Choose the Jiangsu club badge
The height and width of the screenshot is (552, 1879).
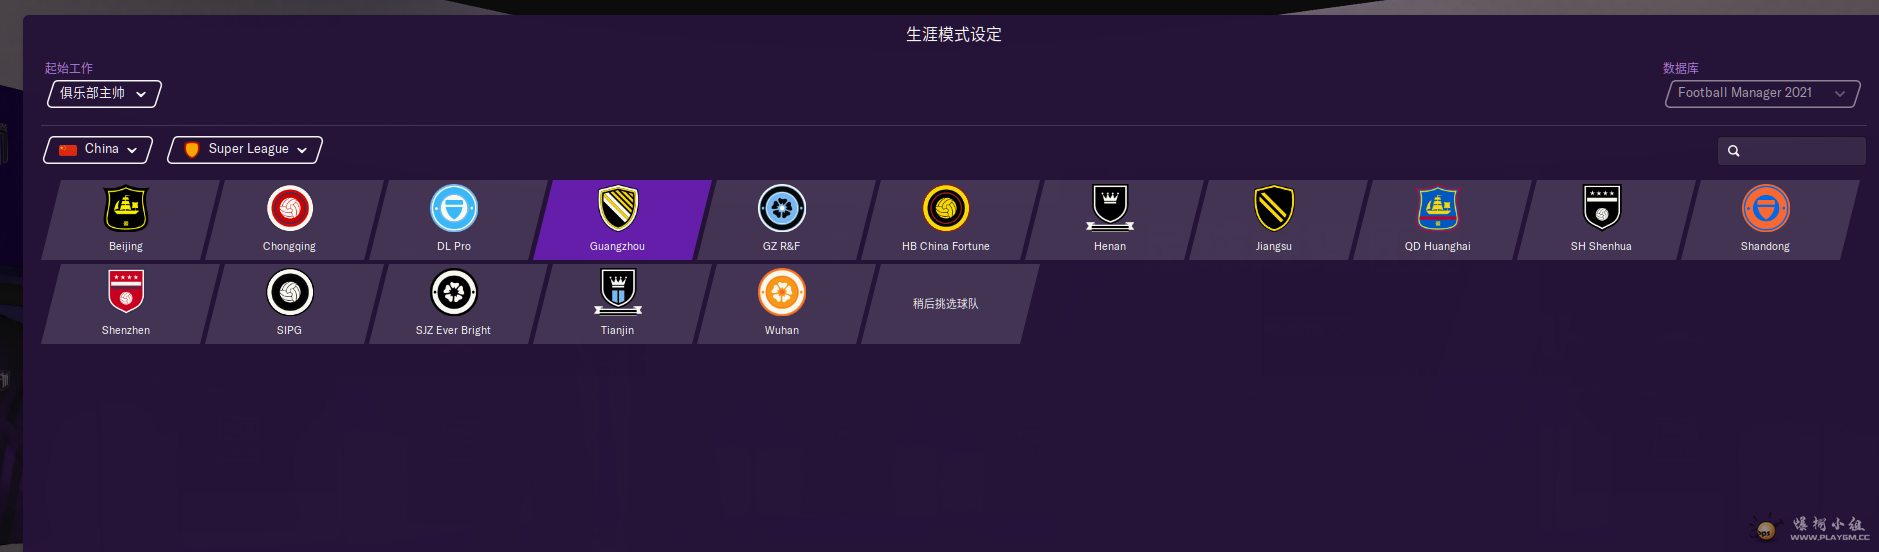click(x=1274, y=208)
